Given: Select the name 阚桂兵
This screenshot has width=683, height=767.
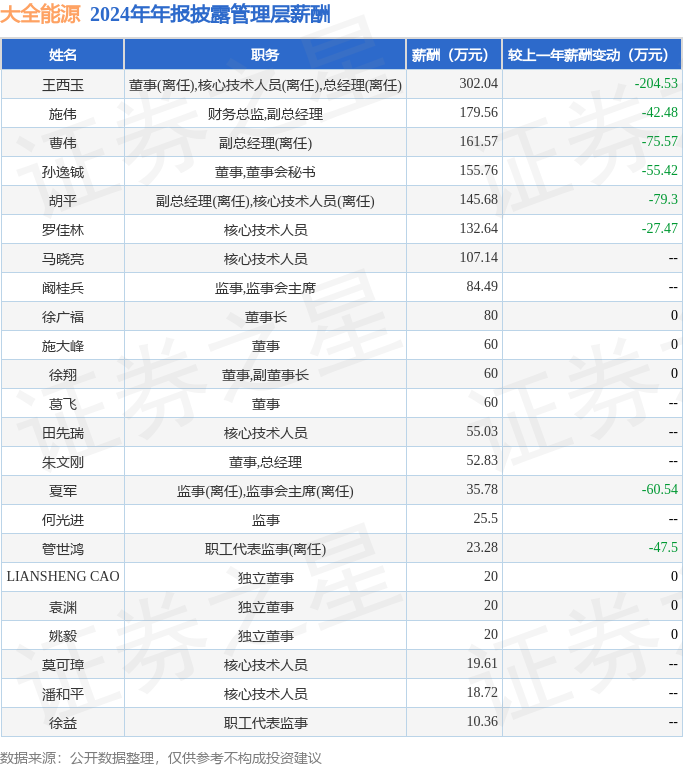Looking at the screenshot, I should [63, 288].
